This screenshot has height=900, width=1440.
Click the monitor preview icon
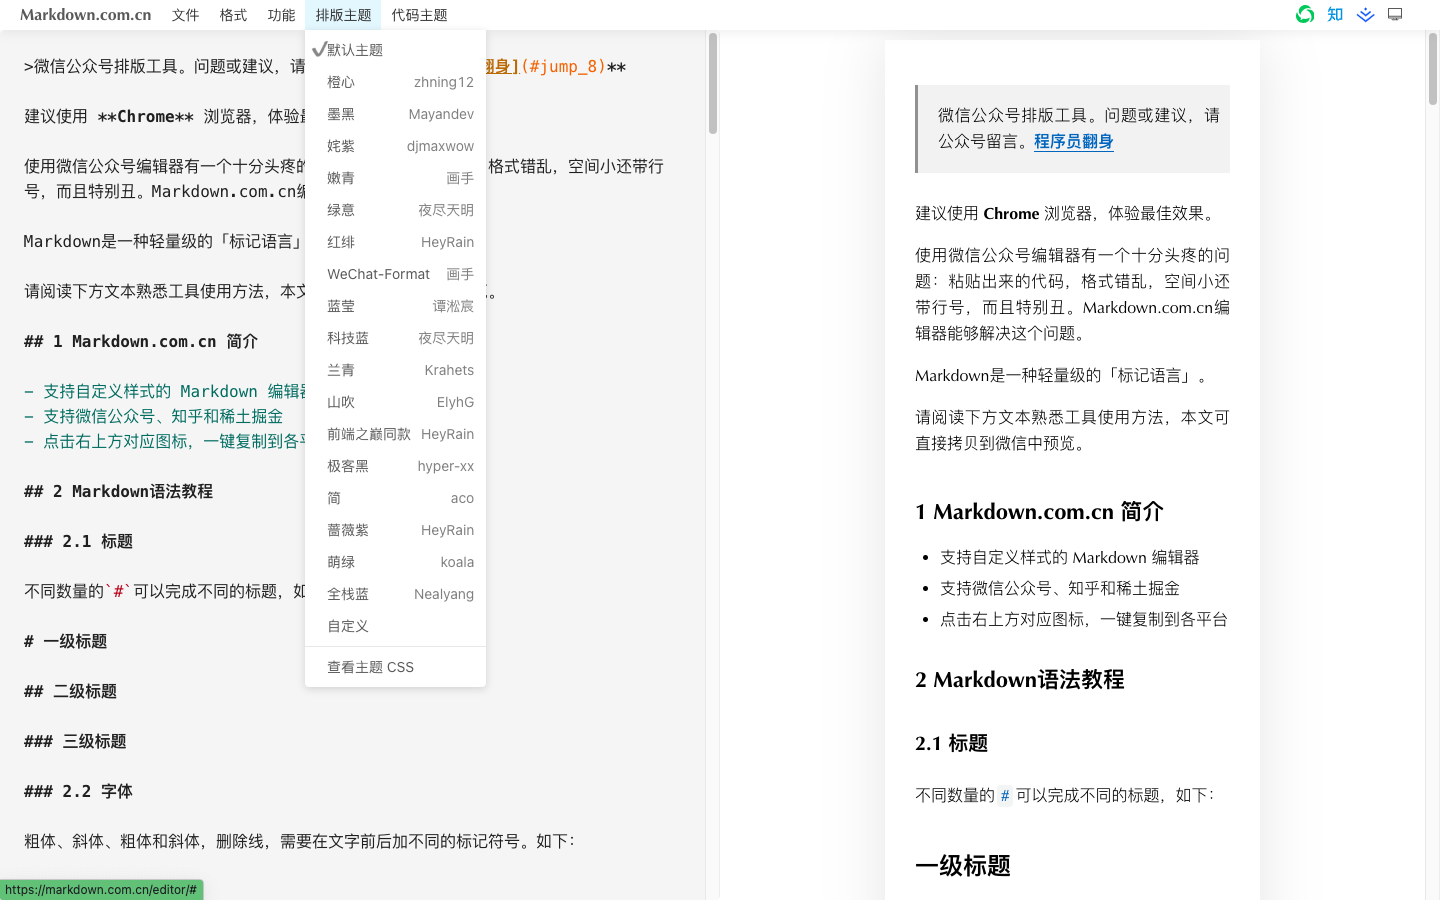pyautogui.click(x=1394, y=14)
